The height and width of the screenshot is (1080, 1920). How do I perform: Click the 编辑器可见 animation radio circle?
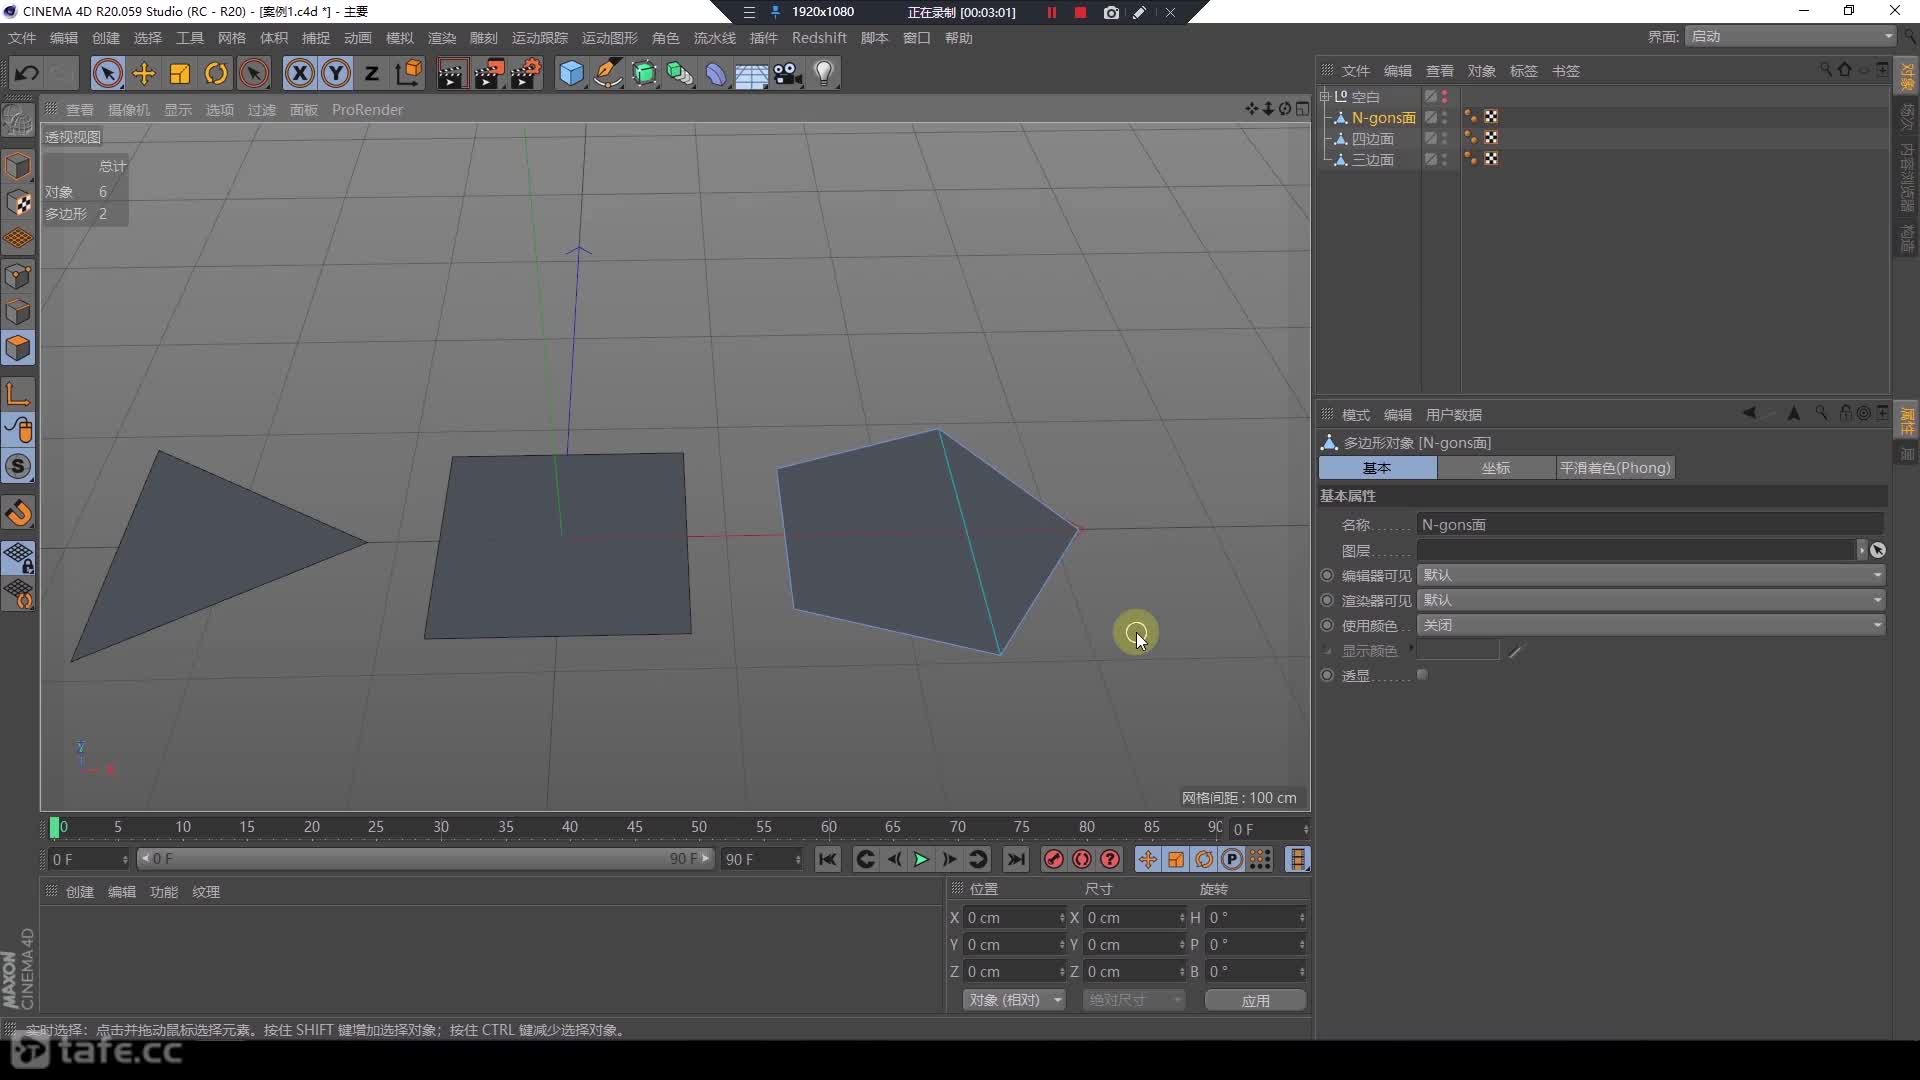1327,575
